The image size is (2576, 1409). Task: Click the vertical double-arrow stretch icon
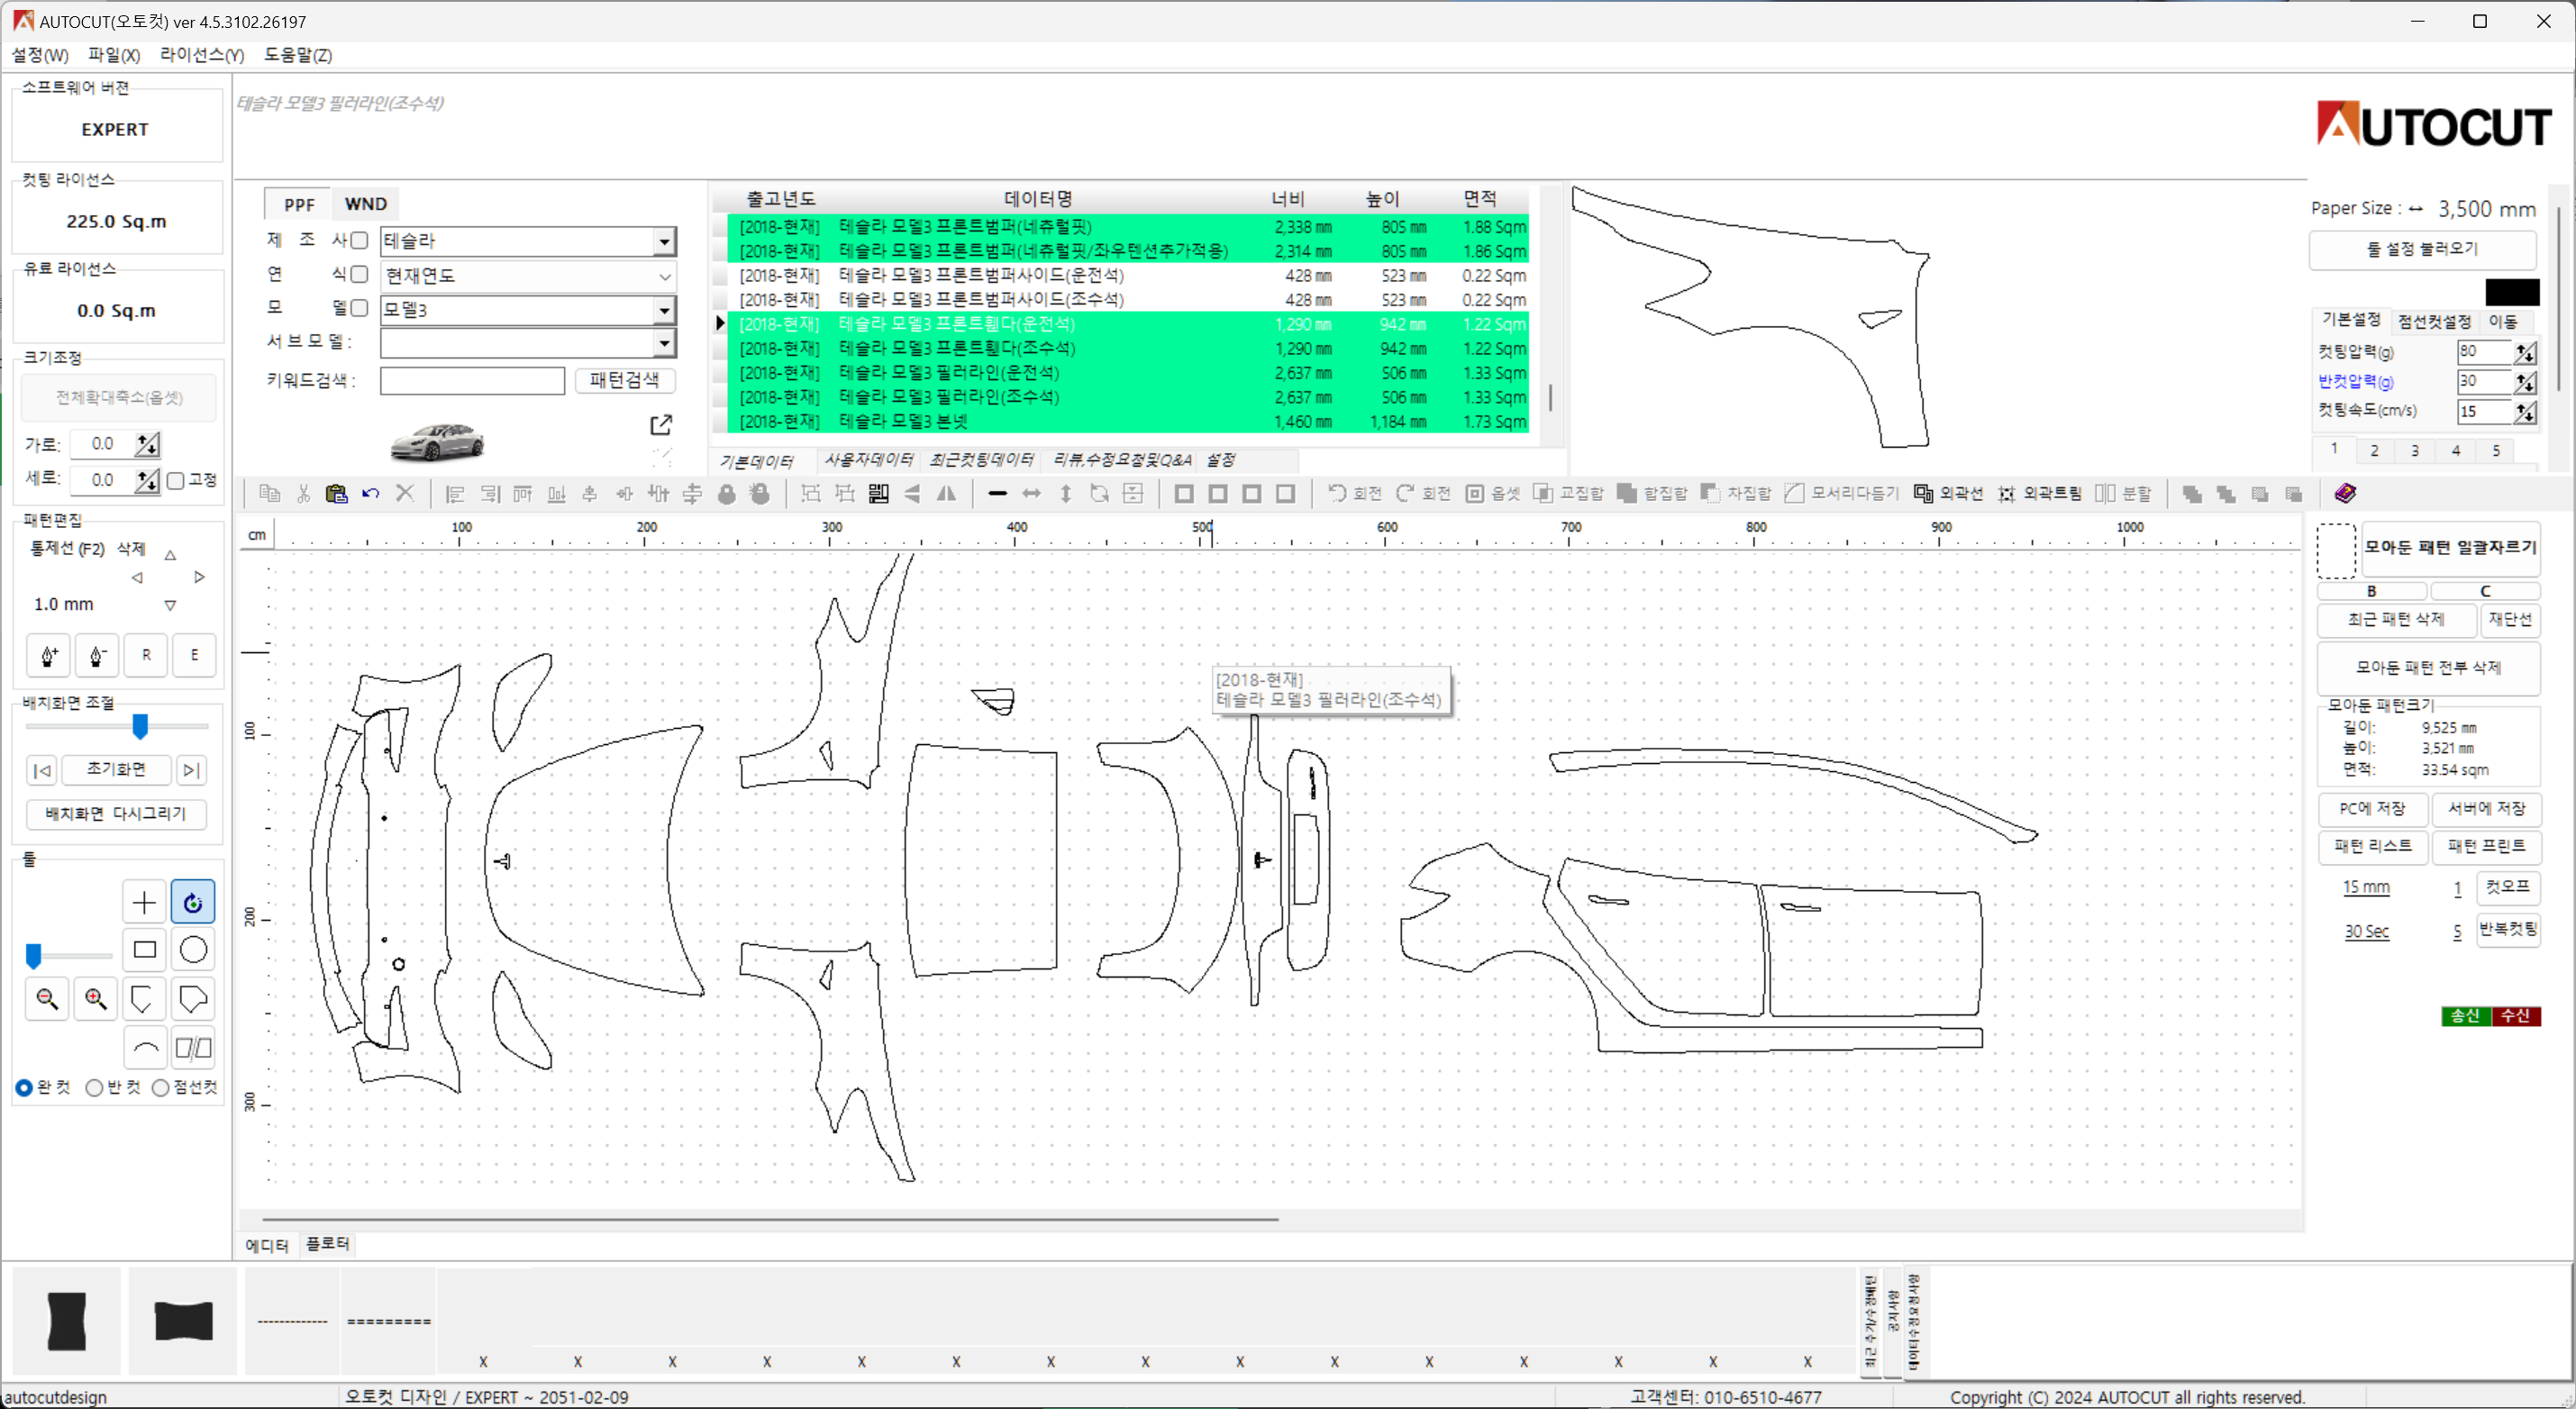(1066, 493)
